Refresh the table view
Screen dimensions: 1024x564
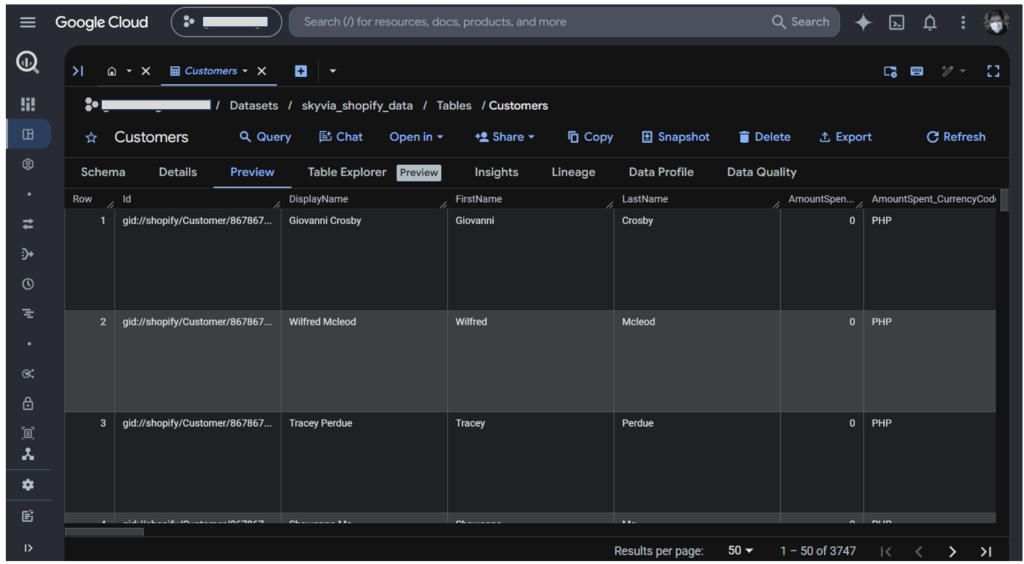[x=956, y=137]
